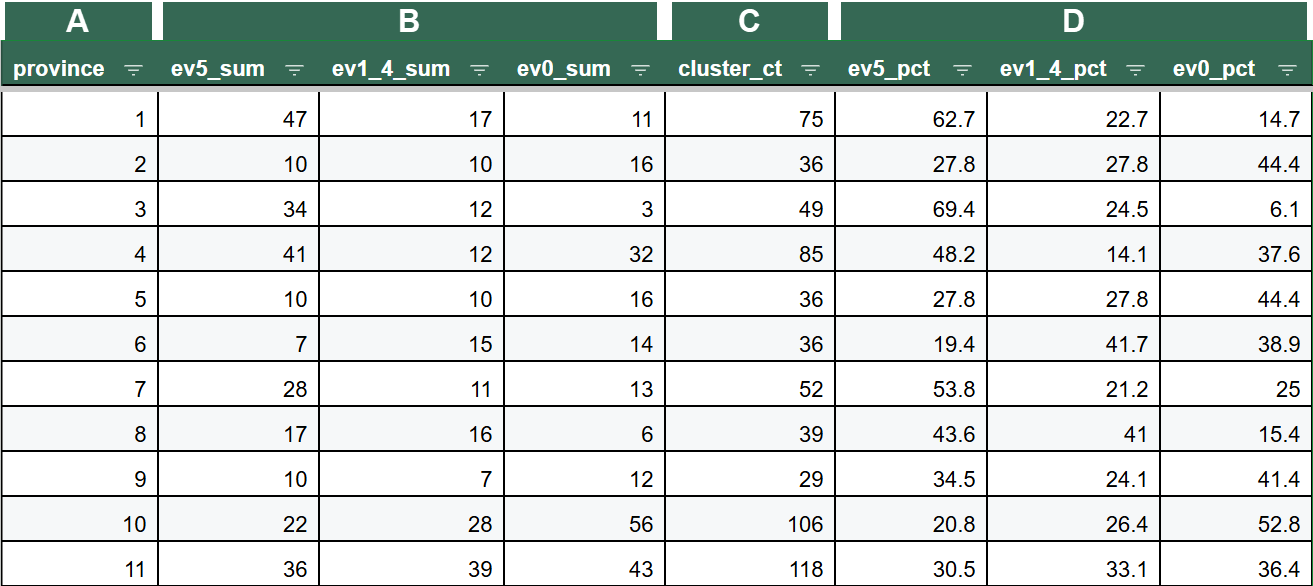Open the province column filter dropdown
This screenshot has width=1313, height=586.
pyautogui.click(x=134, y=68)
